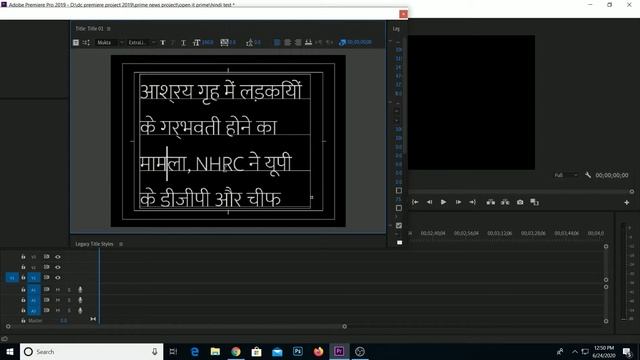
Task: Export a frame with the camera icon
Action: point(520,202)
